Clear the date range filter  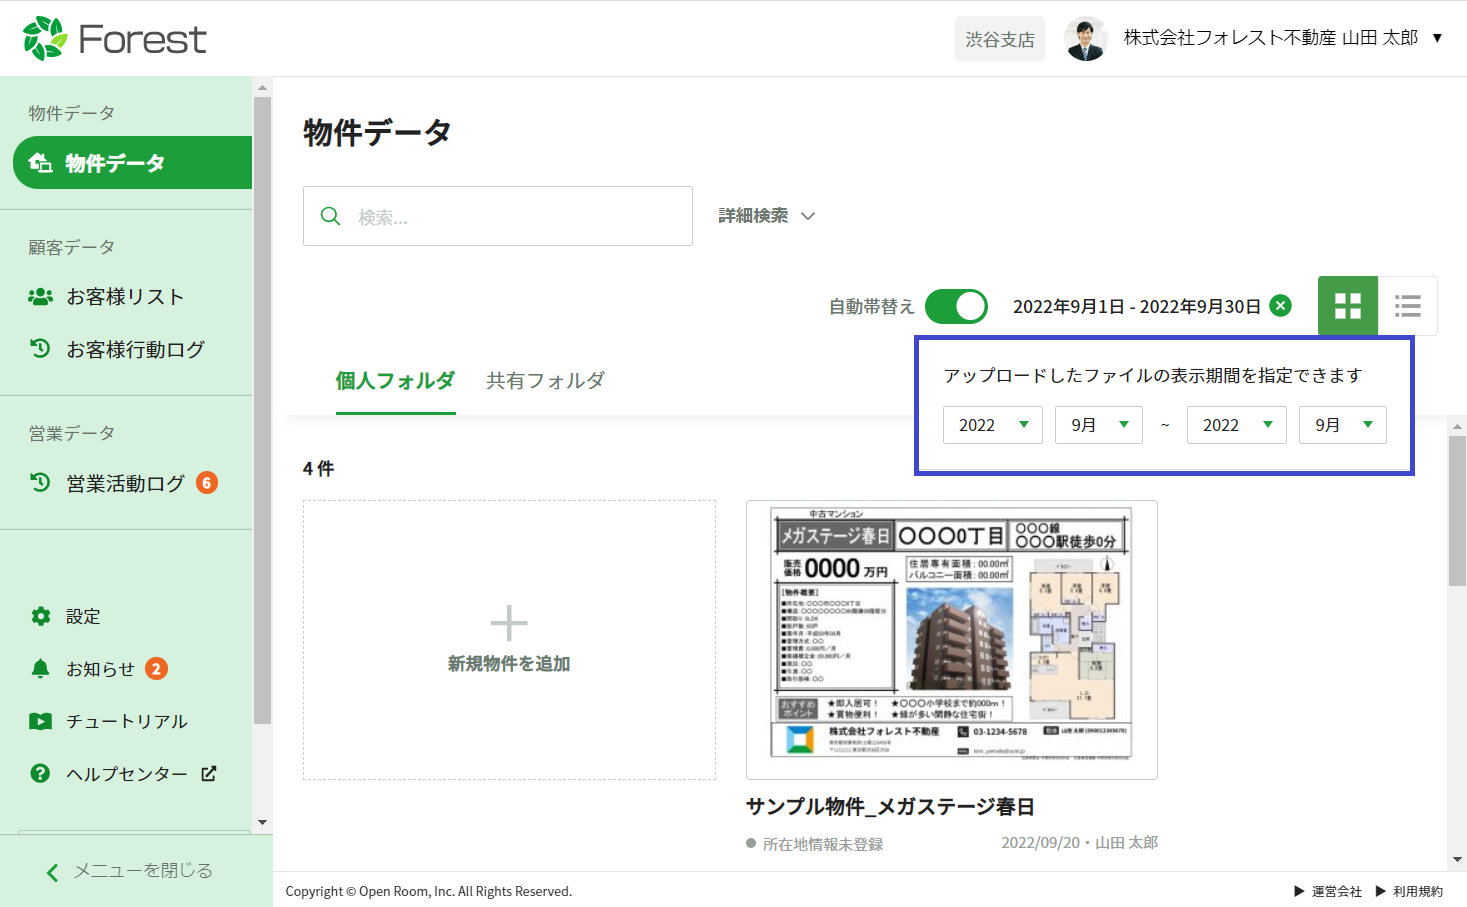[x=1280, y=306]
